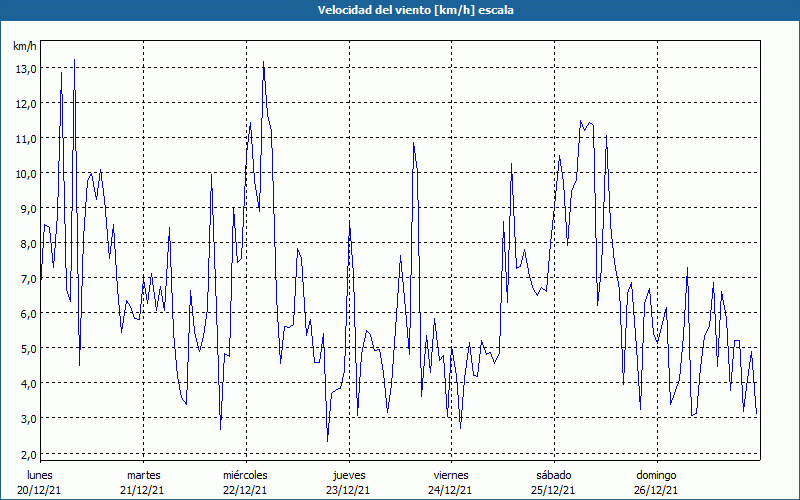Click the 'jueves' day label

click(349, 476)
